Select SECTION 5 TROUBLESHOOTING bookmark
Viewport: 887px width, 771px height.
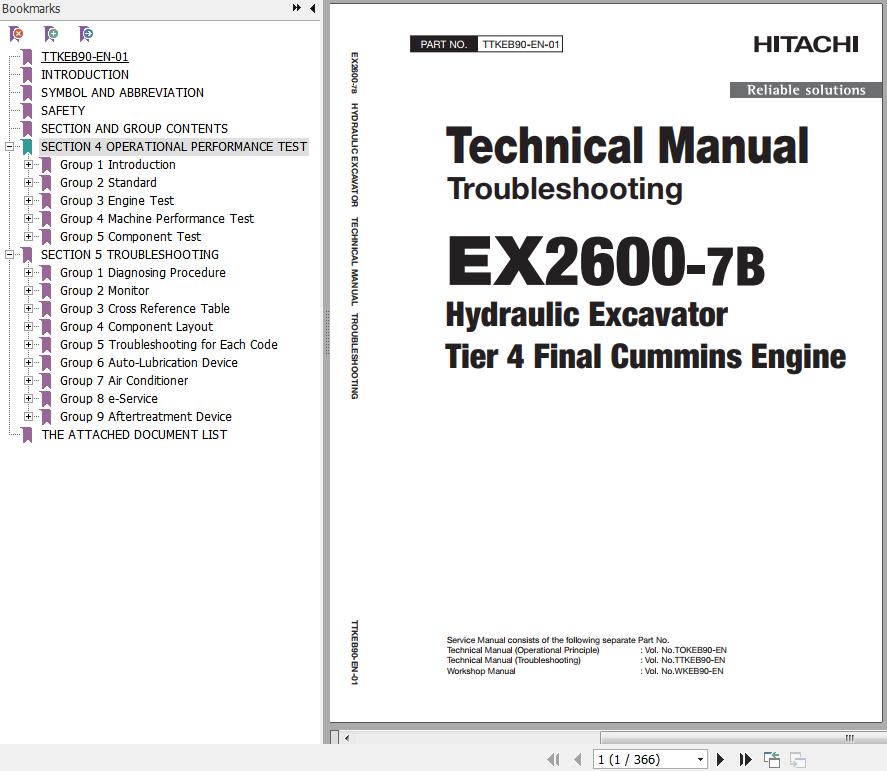[x=130, y=255]
